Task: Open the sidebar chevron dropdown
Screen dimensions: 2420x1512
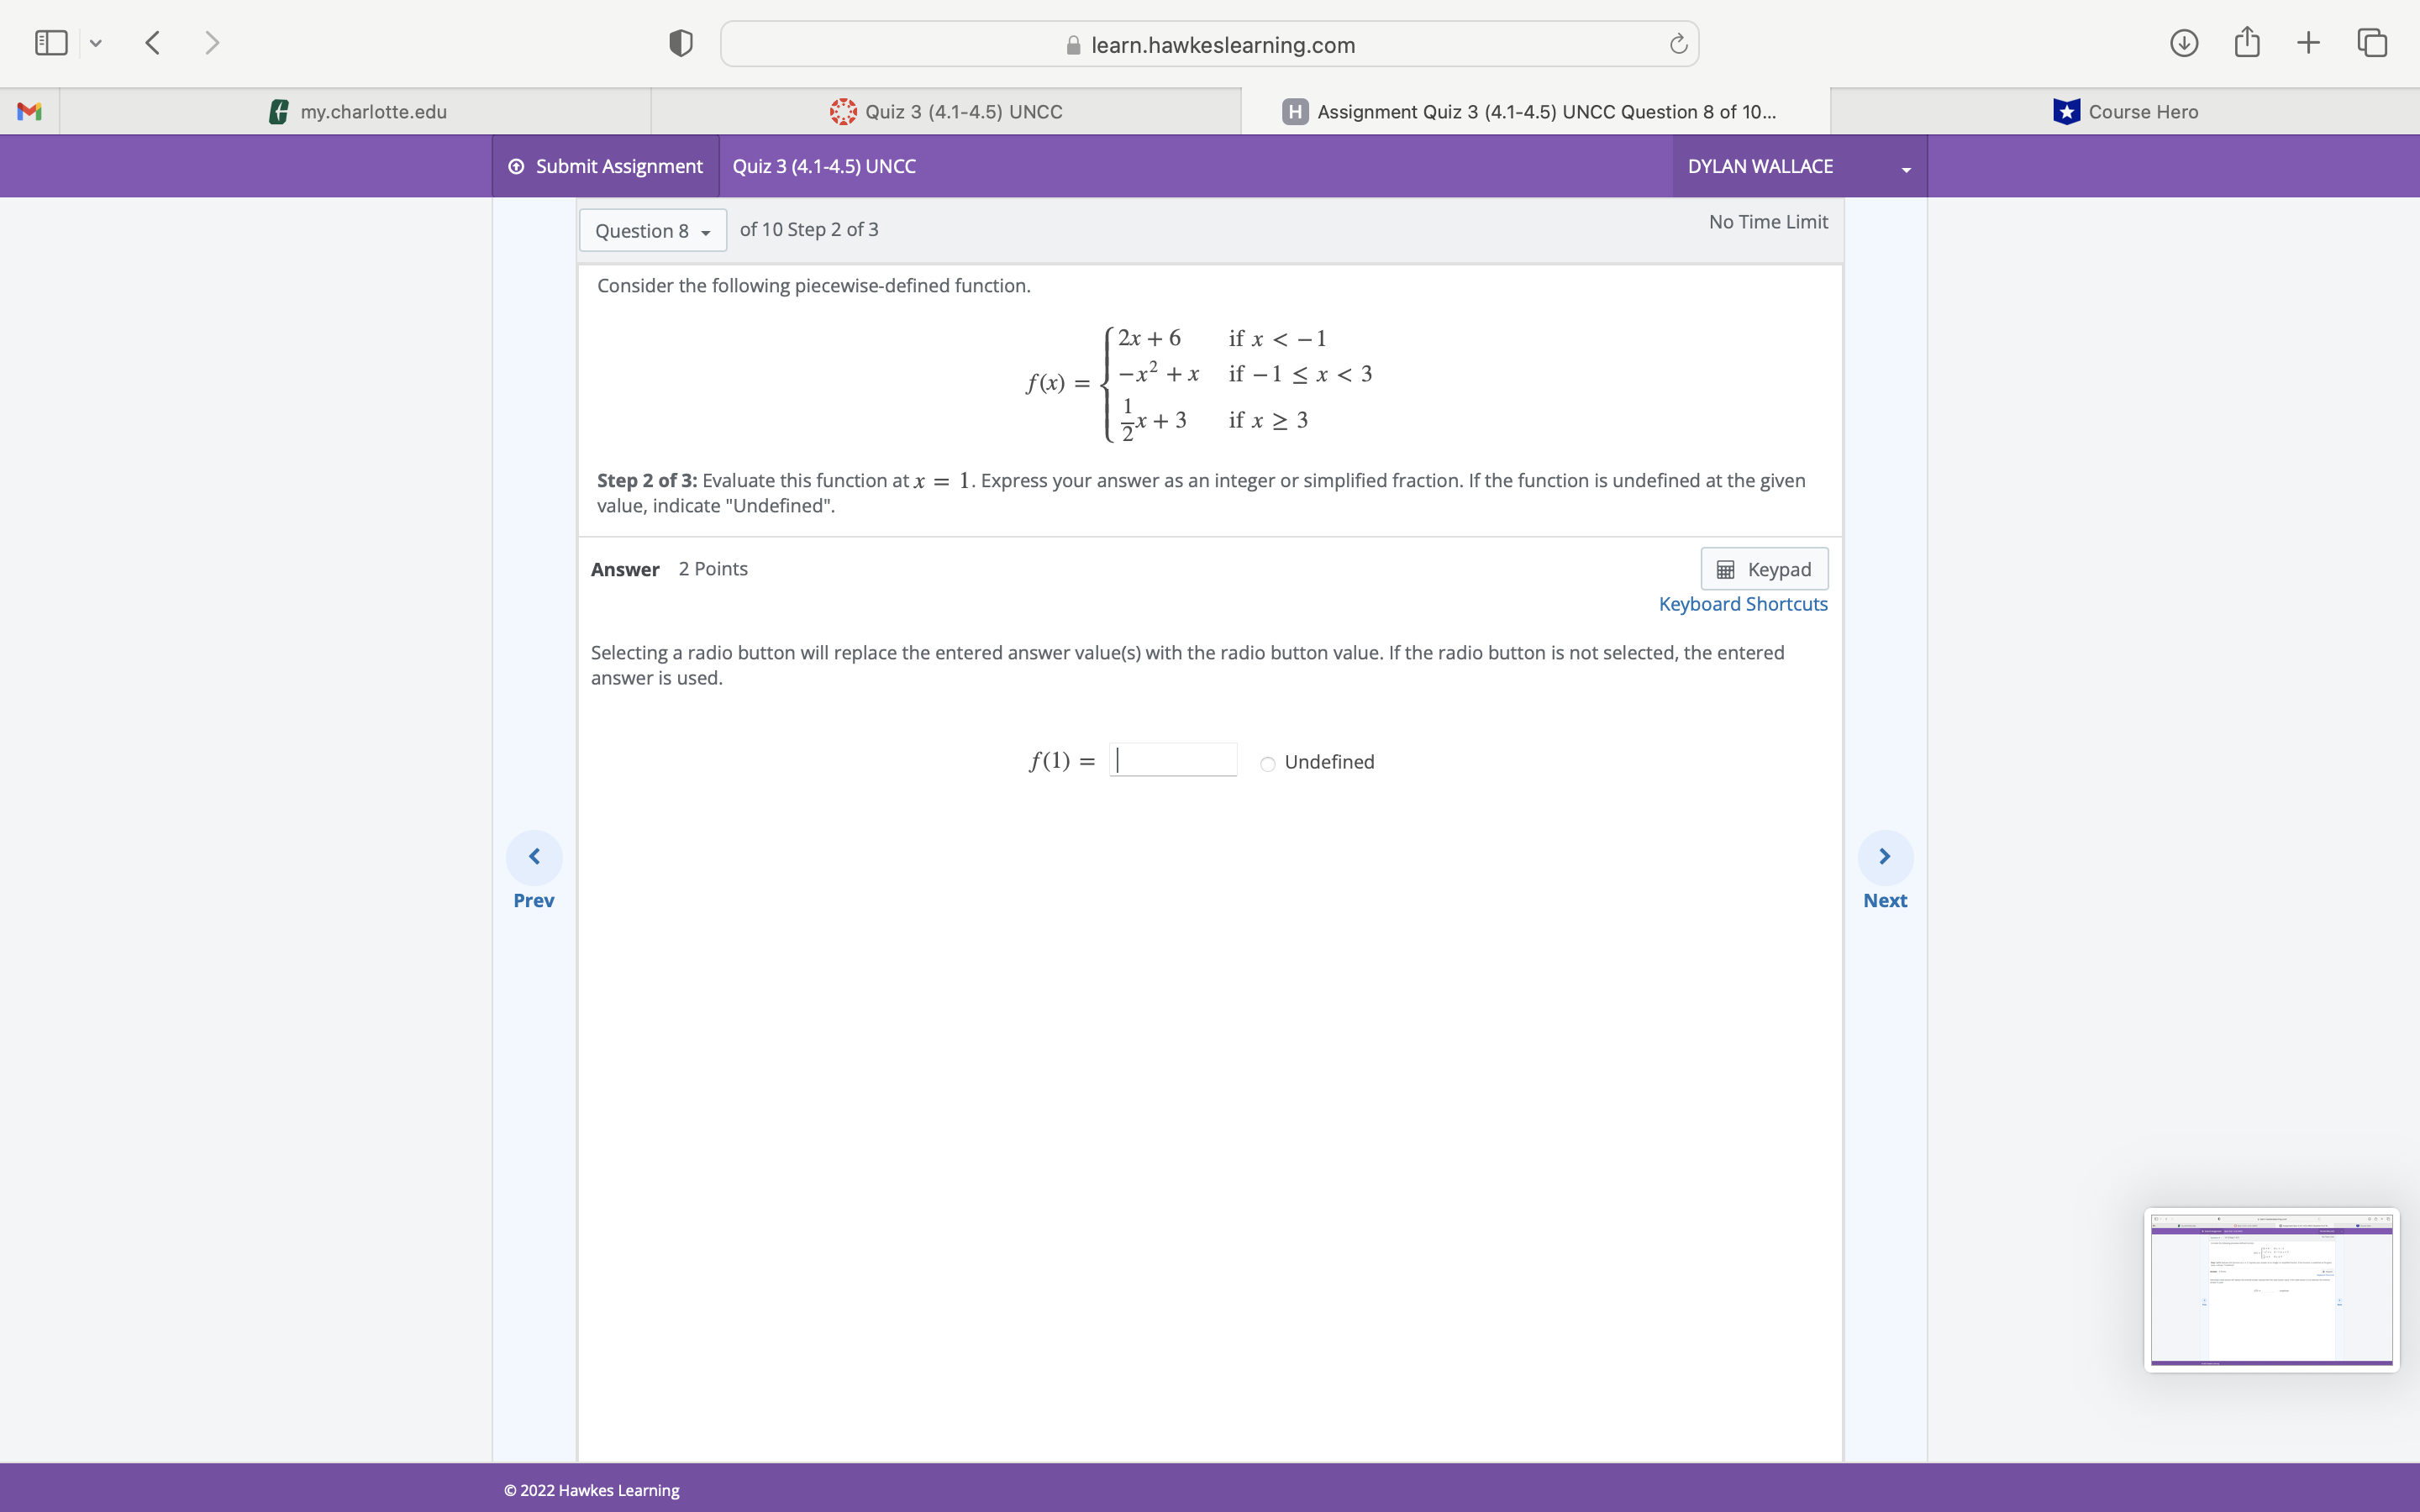Action: 96,43
